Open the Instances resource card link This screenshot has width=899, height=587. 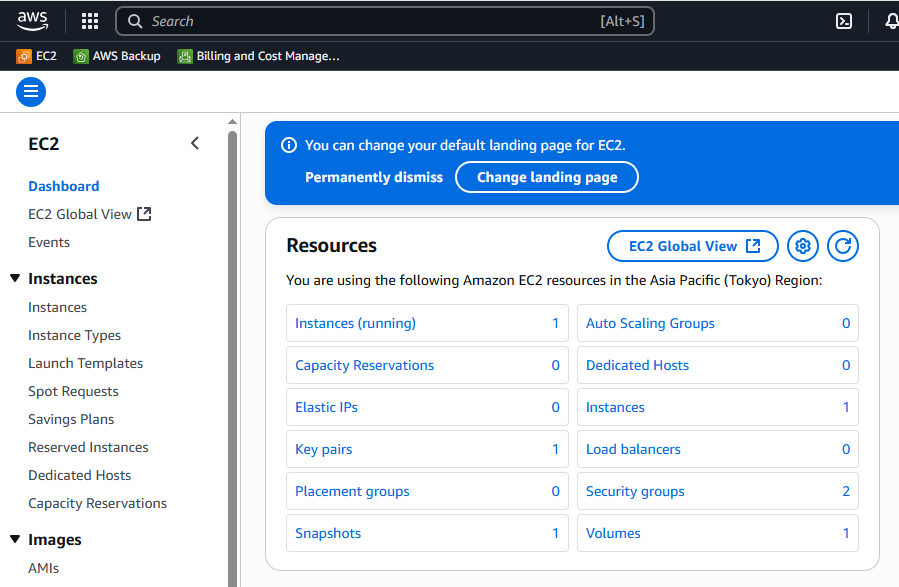point(615,407)
